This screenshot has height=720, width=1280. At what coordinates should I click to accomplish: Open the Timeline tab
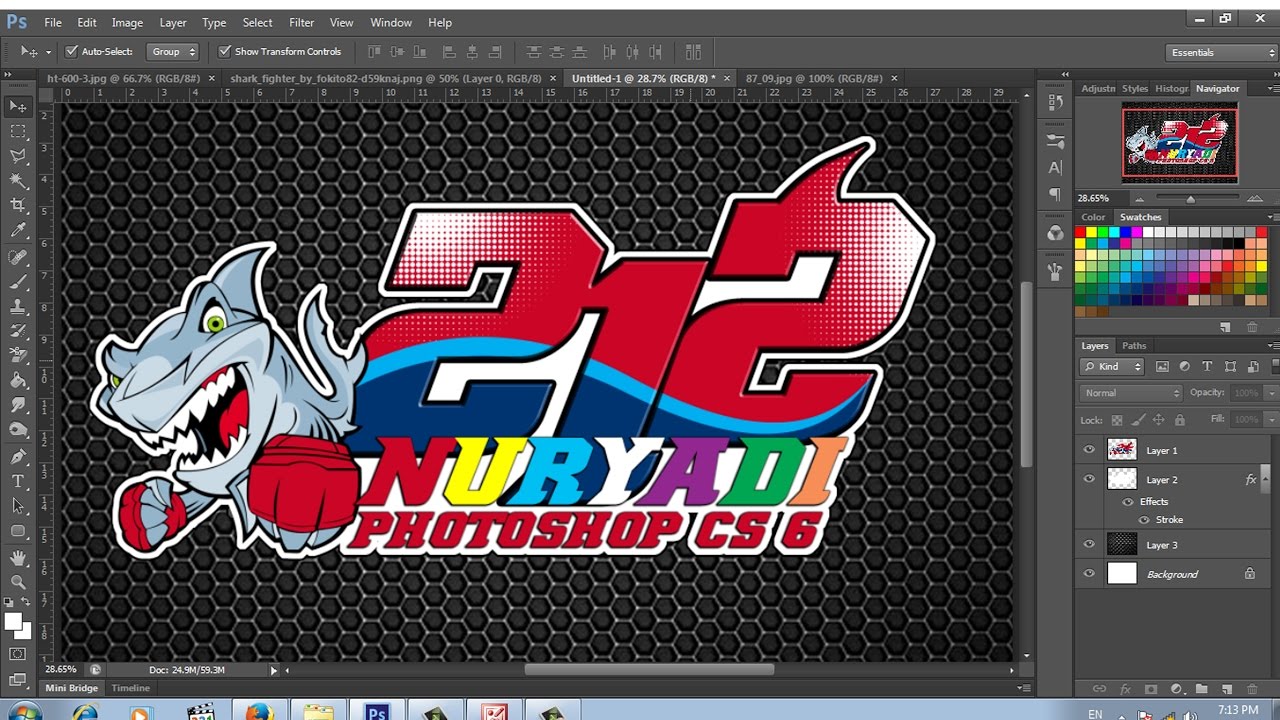[131, 688]
